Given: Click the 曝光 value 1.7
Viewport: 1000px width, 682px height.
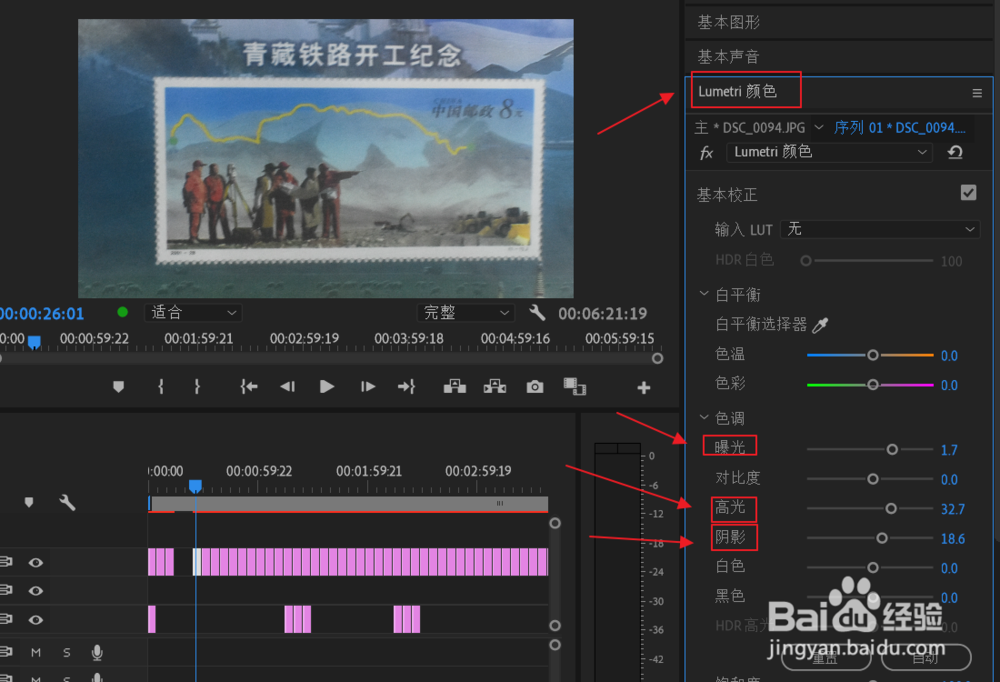Looking at the screenshot, I should point(949,450).
